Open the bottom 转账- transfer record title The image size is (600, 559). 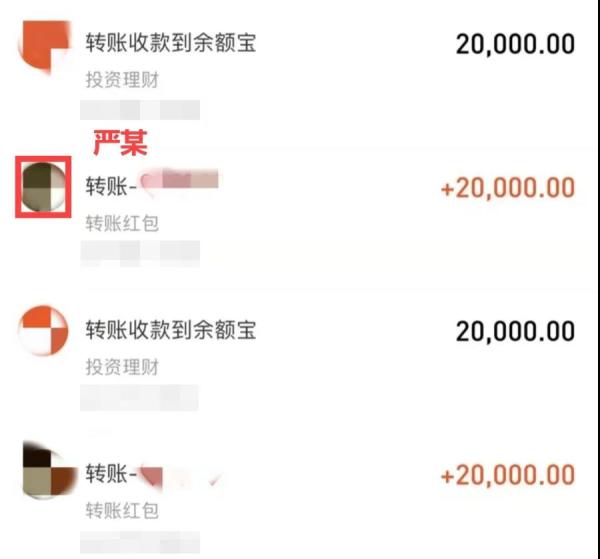(111, 474)
